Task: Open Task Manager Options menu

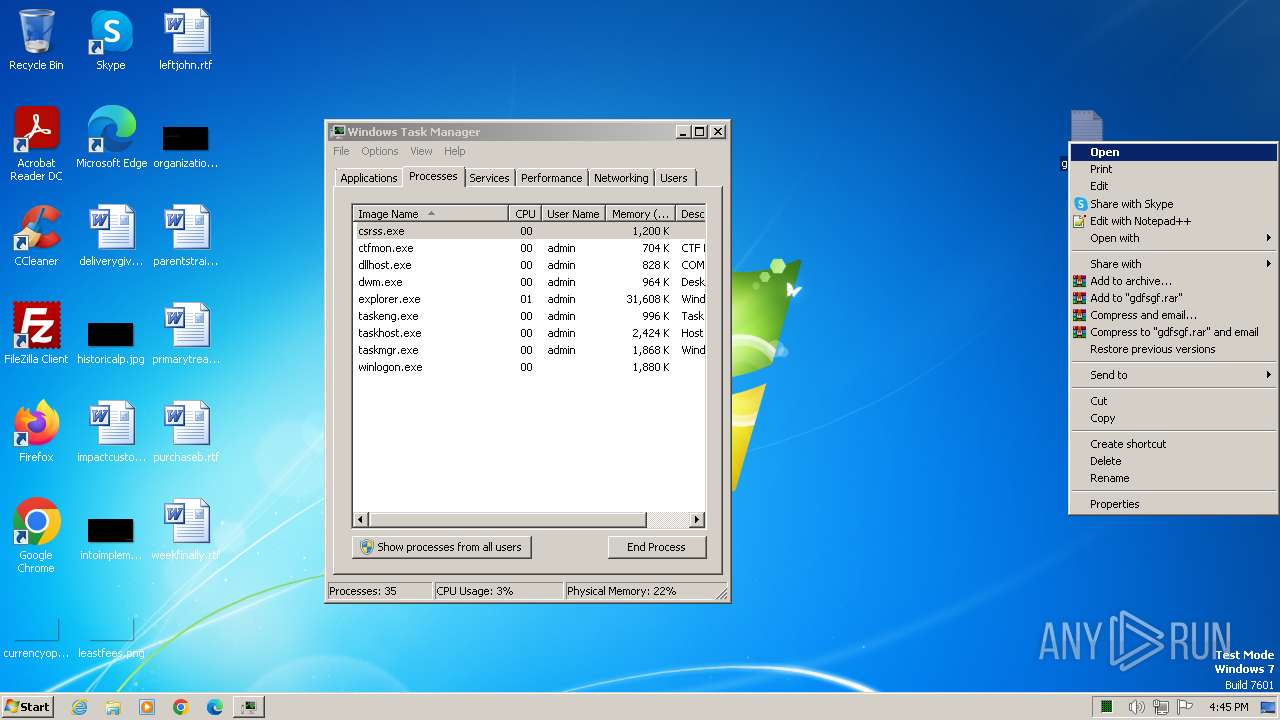Action: tap(380, 151)
